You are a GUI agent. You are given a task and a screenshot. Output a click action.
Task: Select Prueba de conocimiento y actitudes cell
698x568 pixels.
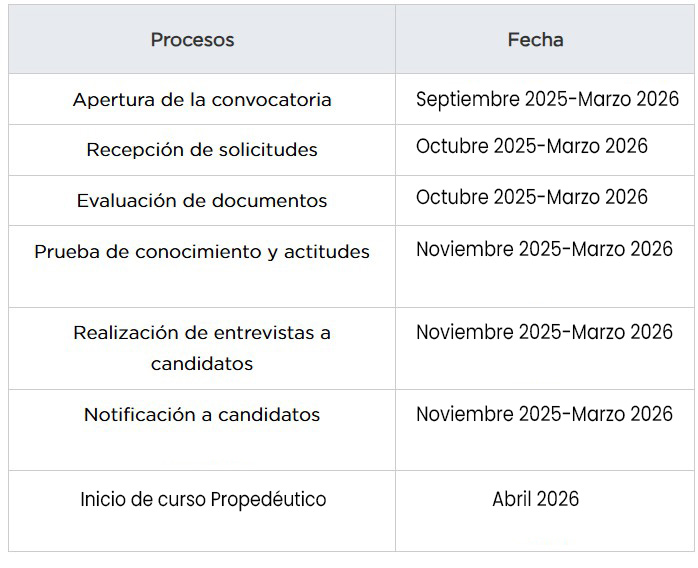click(x=202, y=266)
